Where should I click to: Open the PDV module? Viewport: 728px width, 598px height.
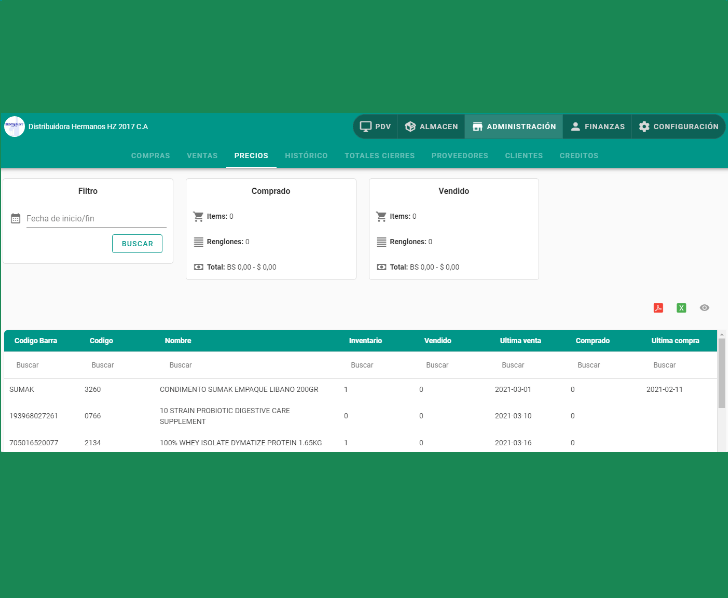(x=375, y=127)
